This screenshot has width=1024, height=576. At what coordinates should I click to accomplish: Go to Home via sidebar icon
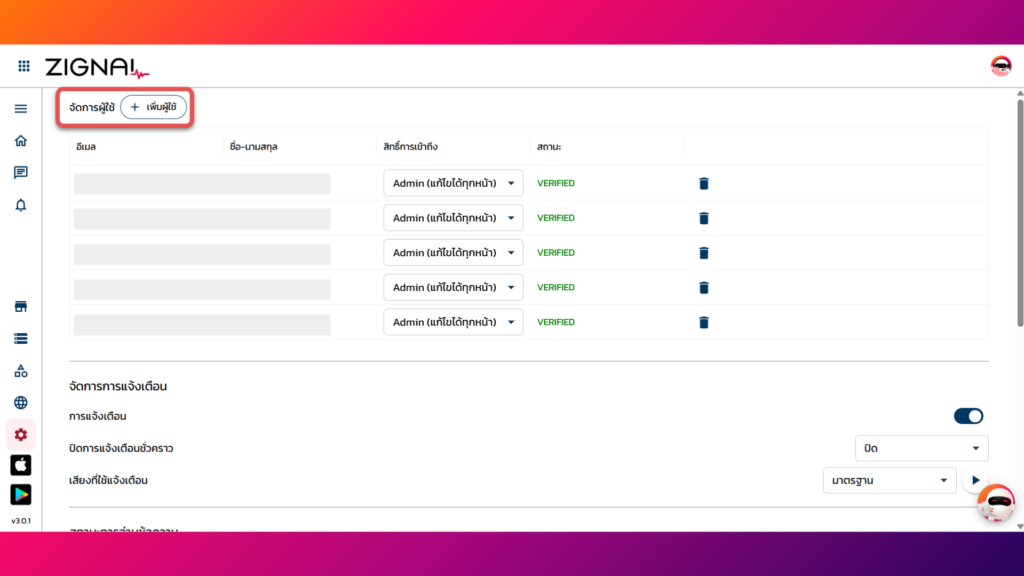[x=20, y=141]
